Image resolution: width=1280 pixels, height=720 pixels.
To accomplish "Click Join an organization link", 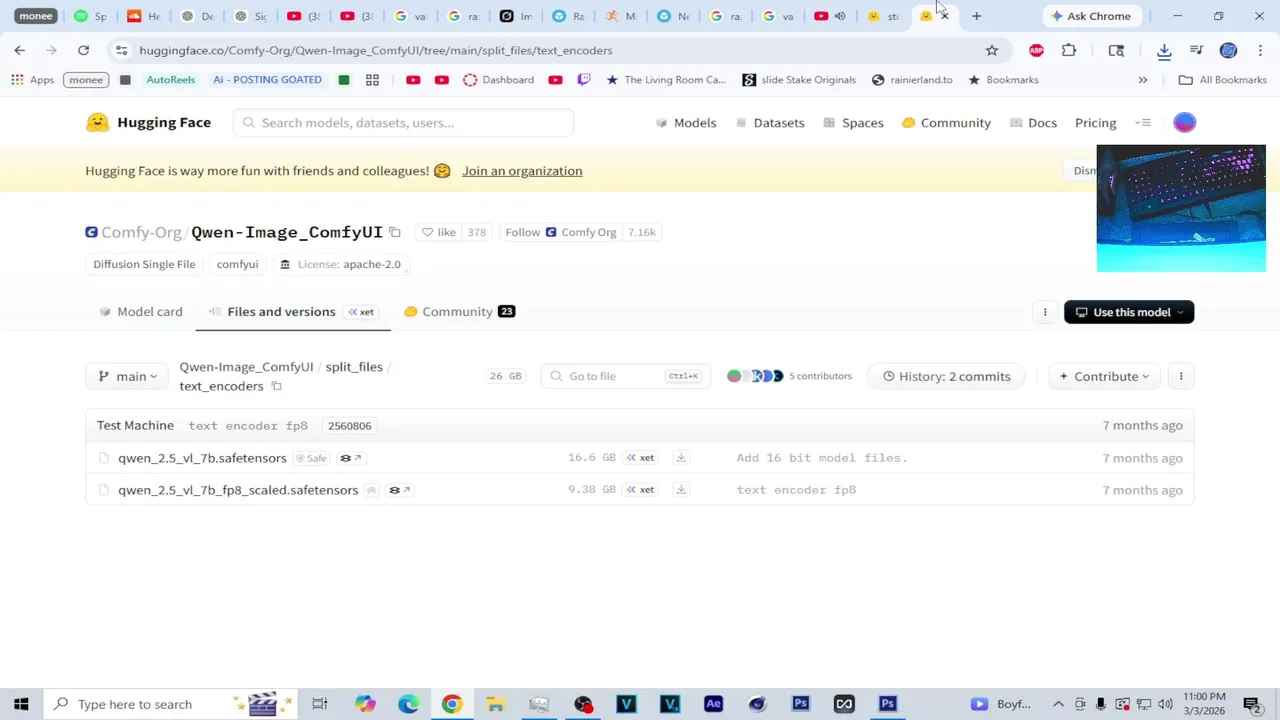I will point(522,171).
